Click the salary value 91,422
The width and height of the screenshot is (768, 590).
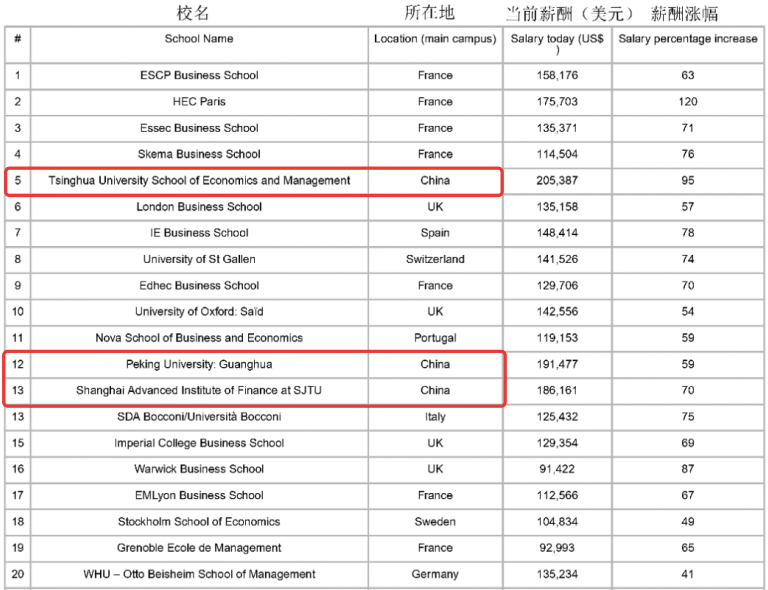click(x=557, y=469)
